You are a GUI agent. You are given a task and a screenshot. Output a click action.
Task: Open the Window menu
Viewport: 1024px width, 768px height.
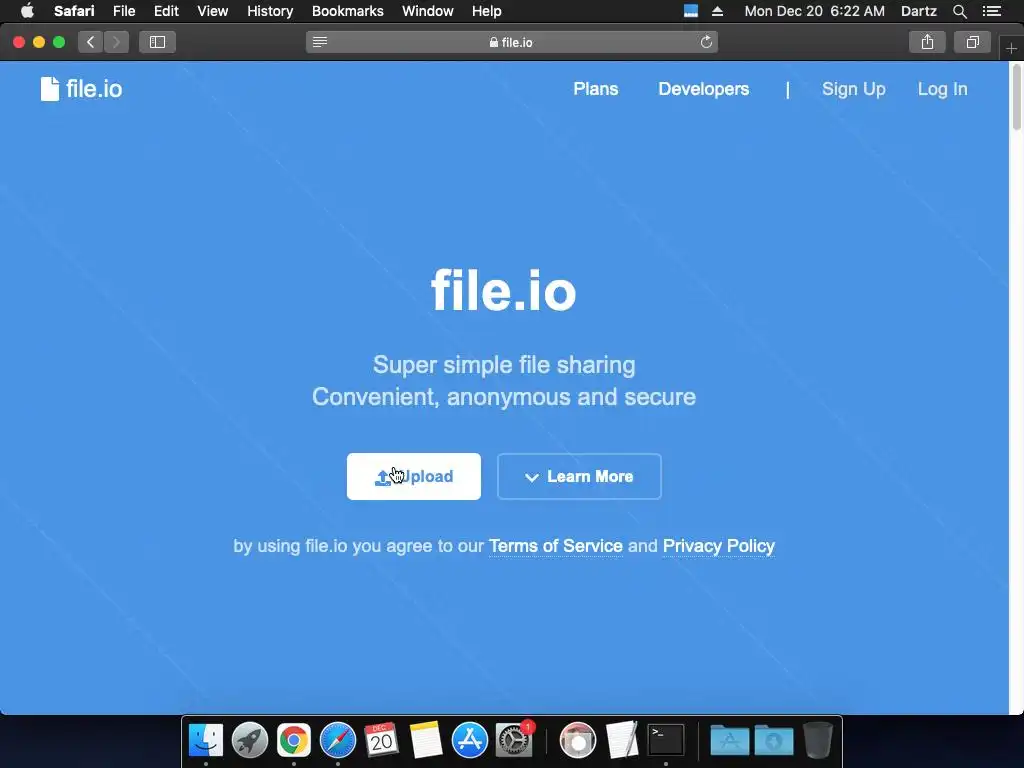coord(428,11)
